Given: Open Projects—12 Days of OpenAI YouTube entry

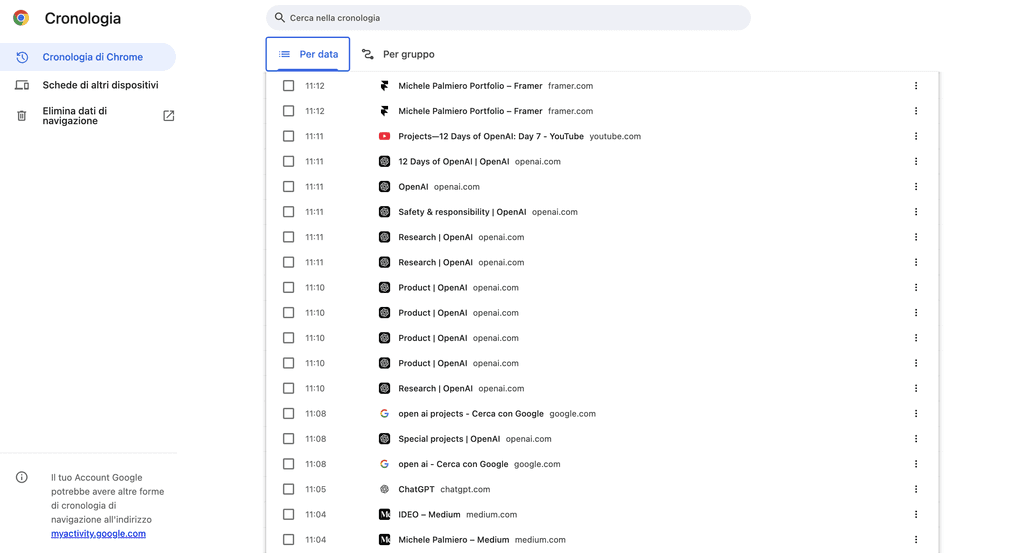Looking at the screenshot, I should click(x=491, y=136).
